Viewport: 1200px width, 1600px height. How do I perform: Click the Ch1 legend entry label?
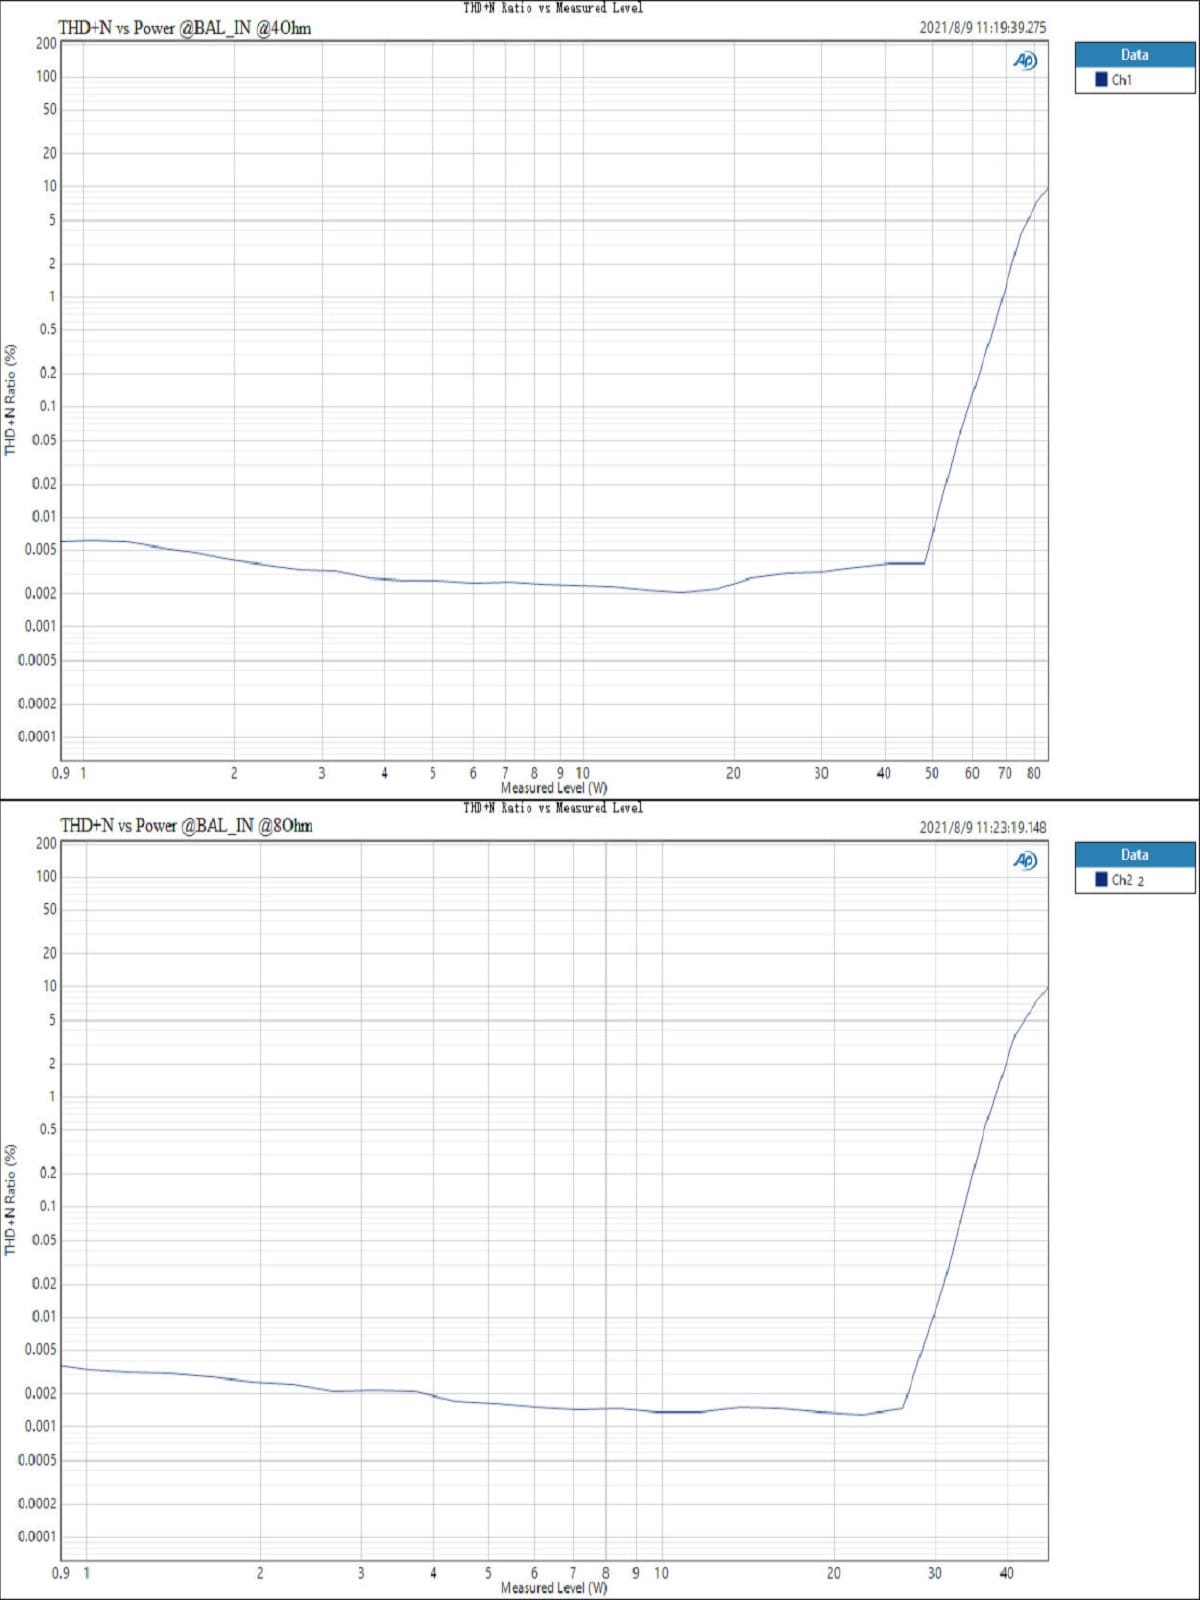1122,80
